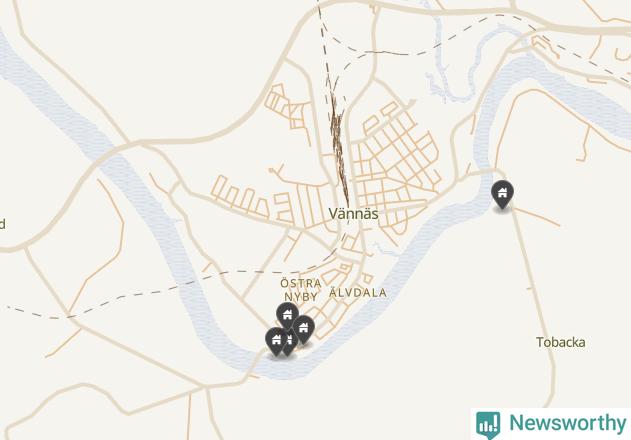Click the cut-off label at the left edge
The height and width of the screenshot is (440, 631).
(2, 224)
